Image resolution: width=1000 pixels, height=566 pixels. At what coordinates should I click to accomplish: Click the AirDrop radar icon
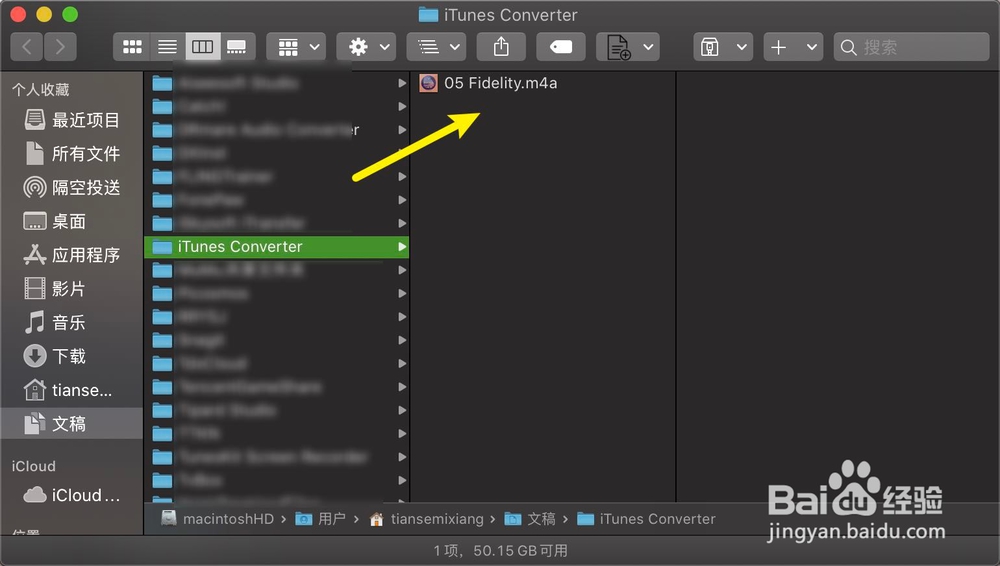34,188
